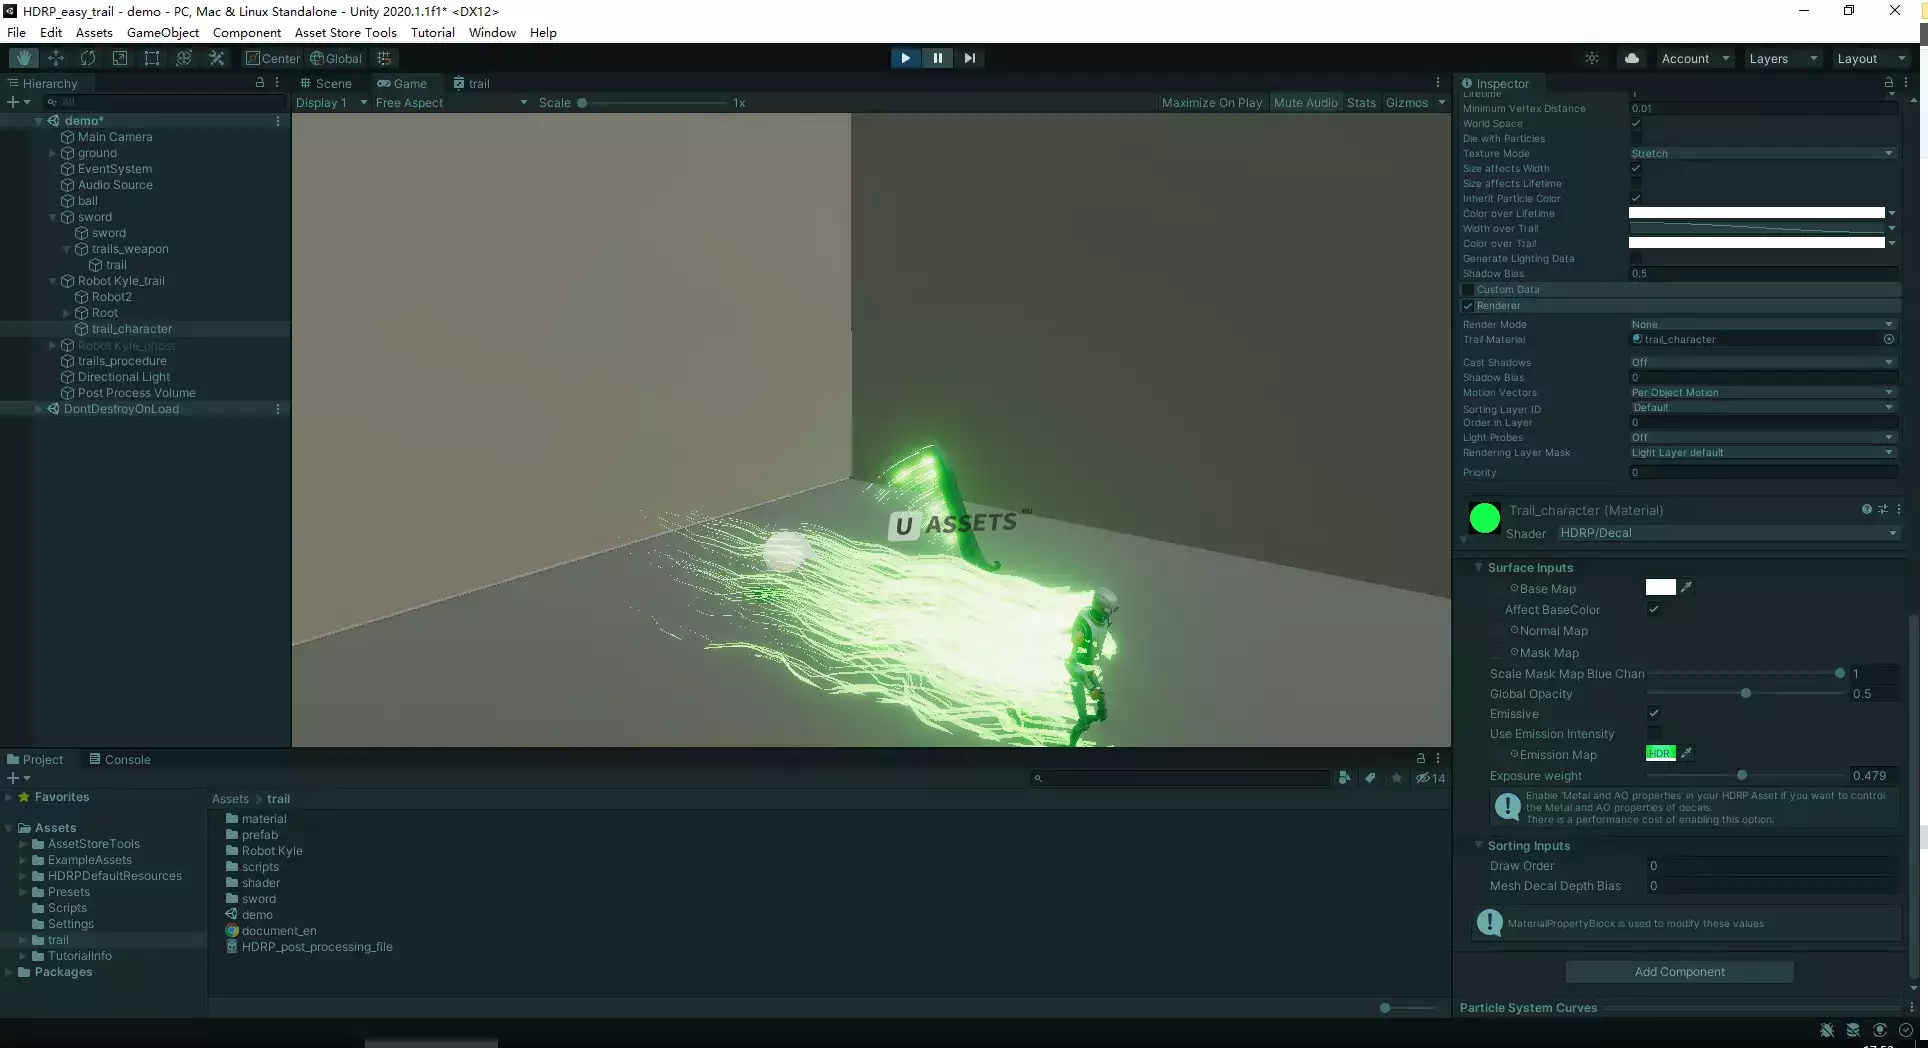1928x1048 pixels.
Task: Open material presets icon
Action: [1882, 510]
